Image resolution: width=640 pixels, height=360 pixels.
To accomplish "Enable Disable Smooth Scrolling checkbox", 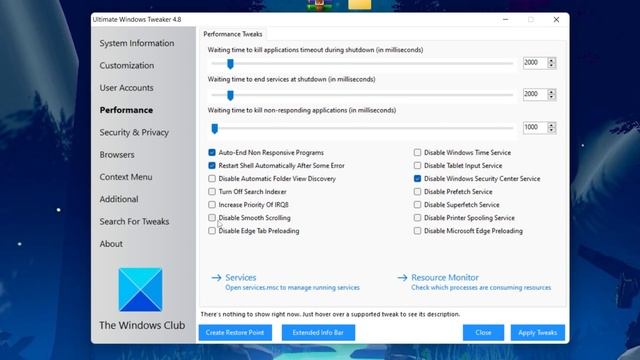I will (x=212, y=218).
